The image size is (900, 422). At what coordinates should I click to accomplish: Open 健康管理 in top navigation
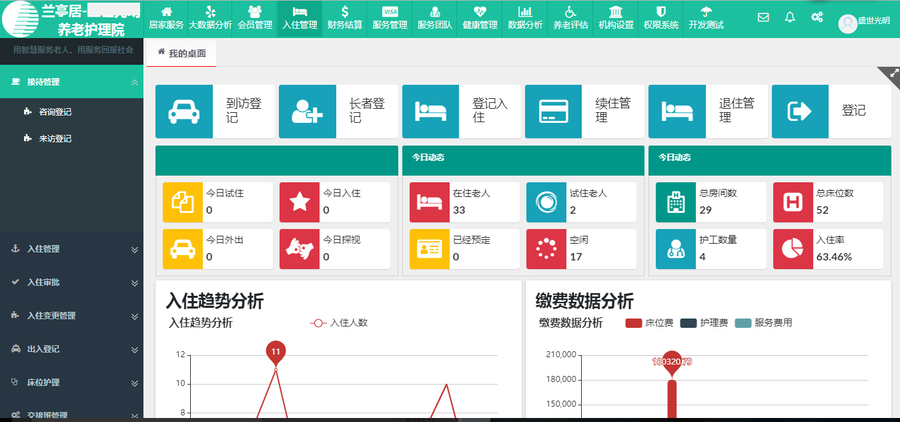[480, 18]
